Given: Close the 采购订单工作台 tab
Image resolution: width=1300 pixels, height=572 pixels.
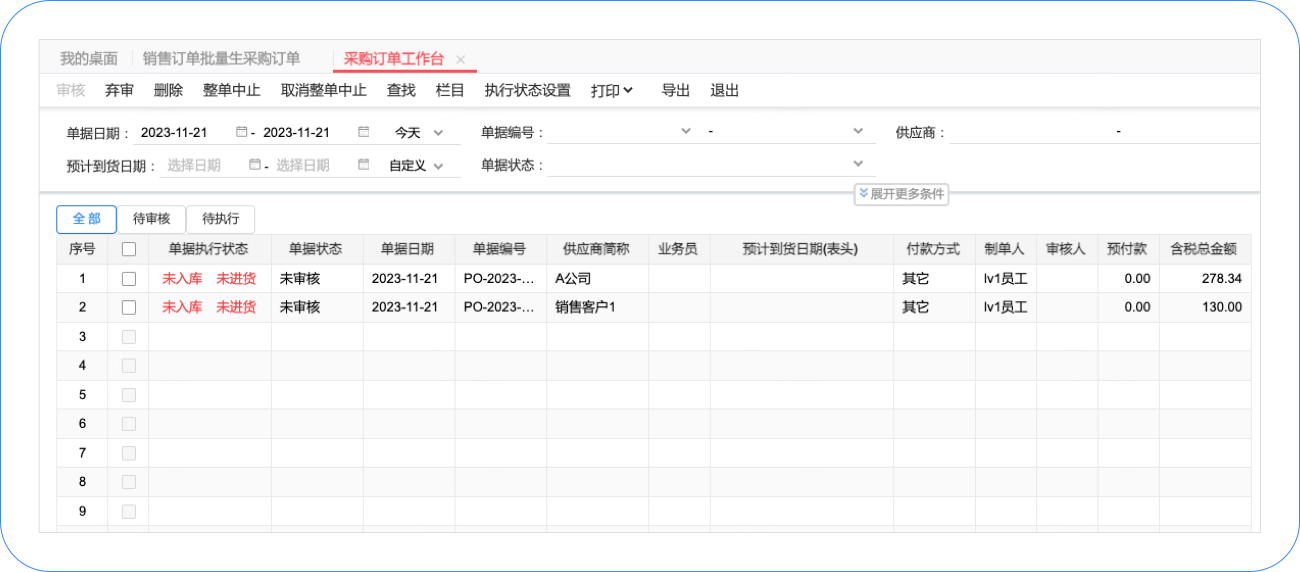Looking at the screenshot, I should point(460,59).
